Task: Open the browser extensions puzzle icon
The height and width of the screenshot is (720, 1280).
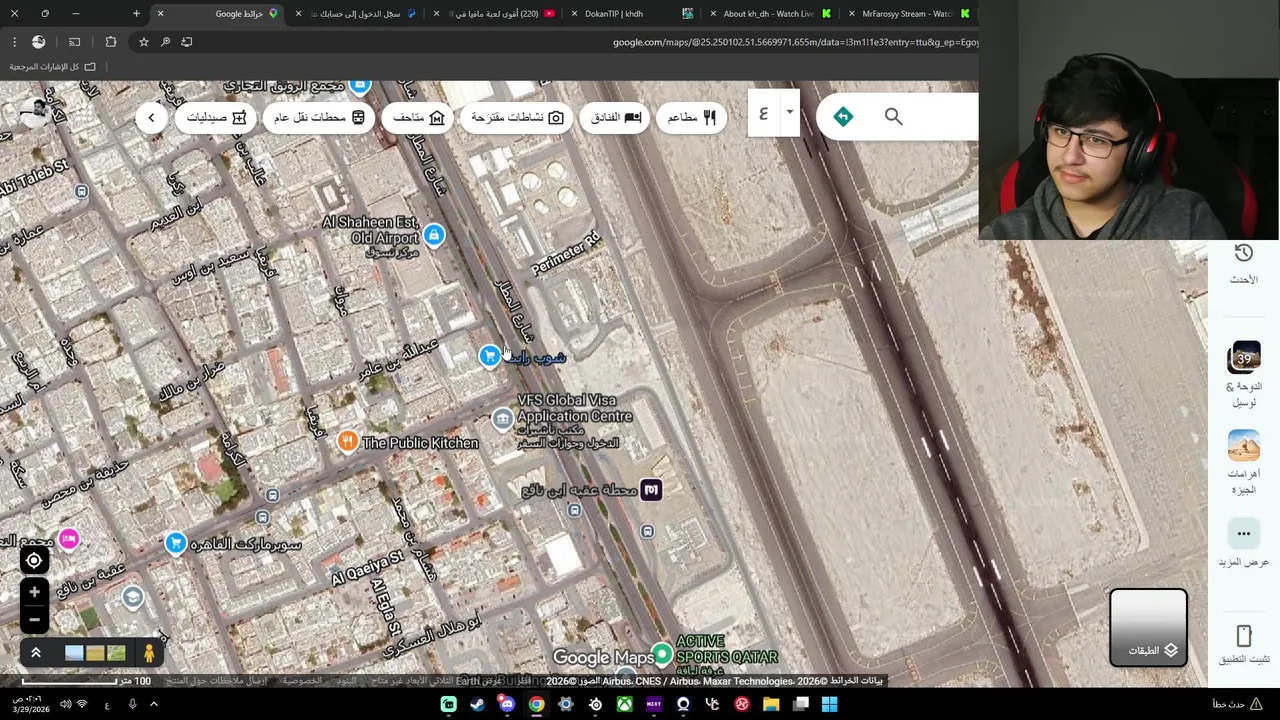Action: coord(111,42)
